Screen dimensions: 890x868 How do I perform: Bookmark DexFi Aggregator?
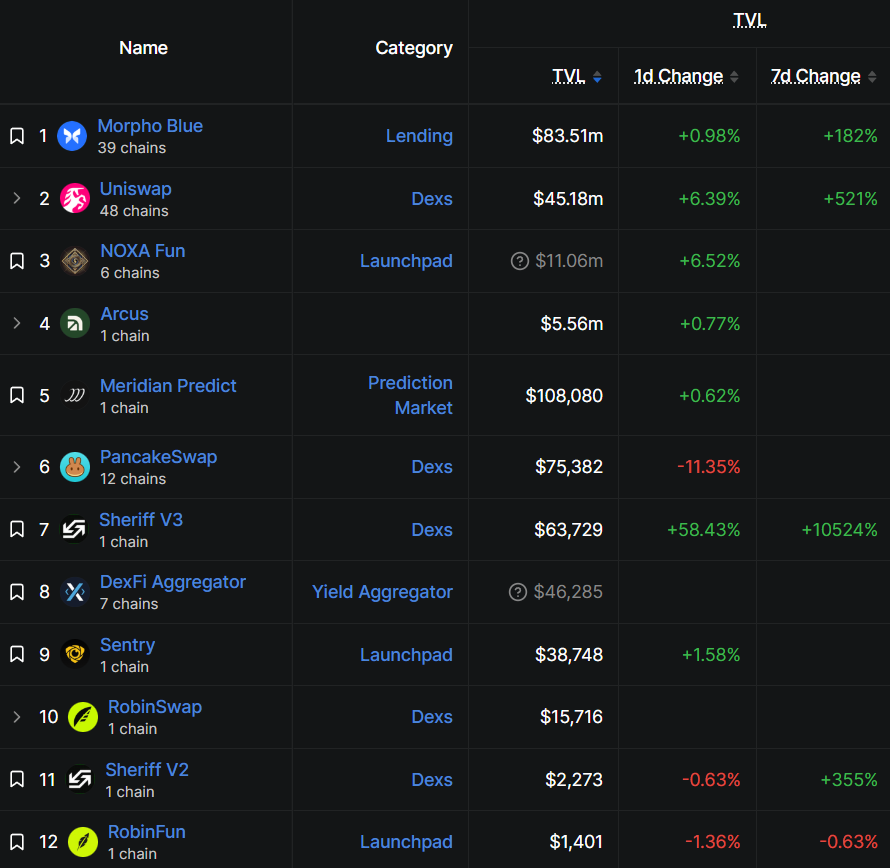coord(17,592)
